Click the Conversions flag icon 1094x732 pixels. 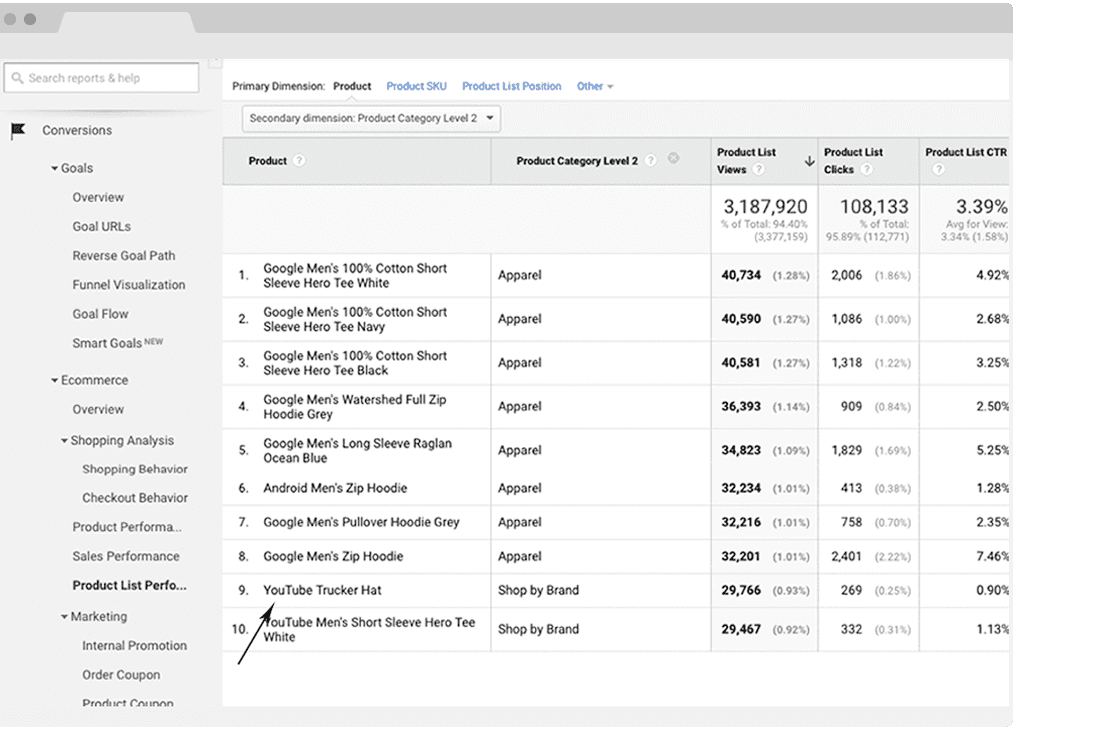pos(18,130)
